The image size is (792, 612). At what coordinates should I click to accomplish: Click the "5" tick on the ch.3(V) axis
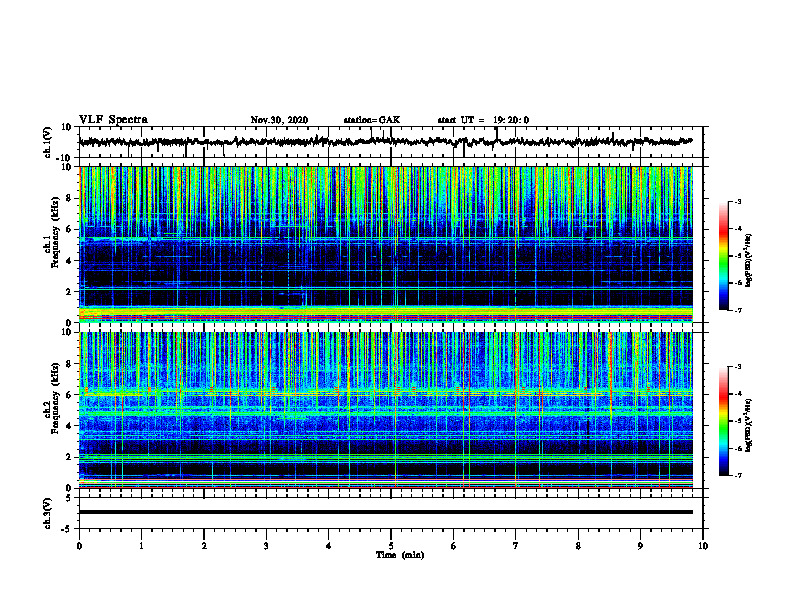click(69, 498)
